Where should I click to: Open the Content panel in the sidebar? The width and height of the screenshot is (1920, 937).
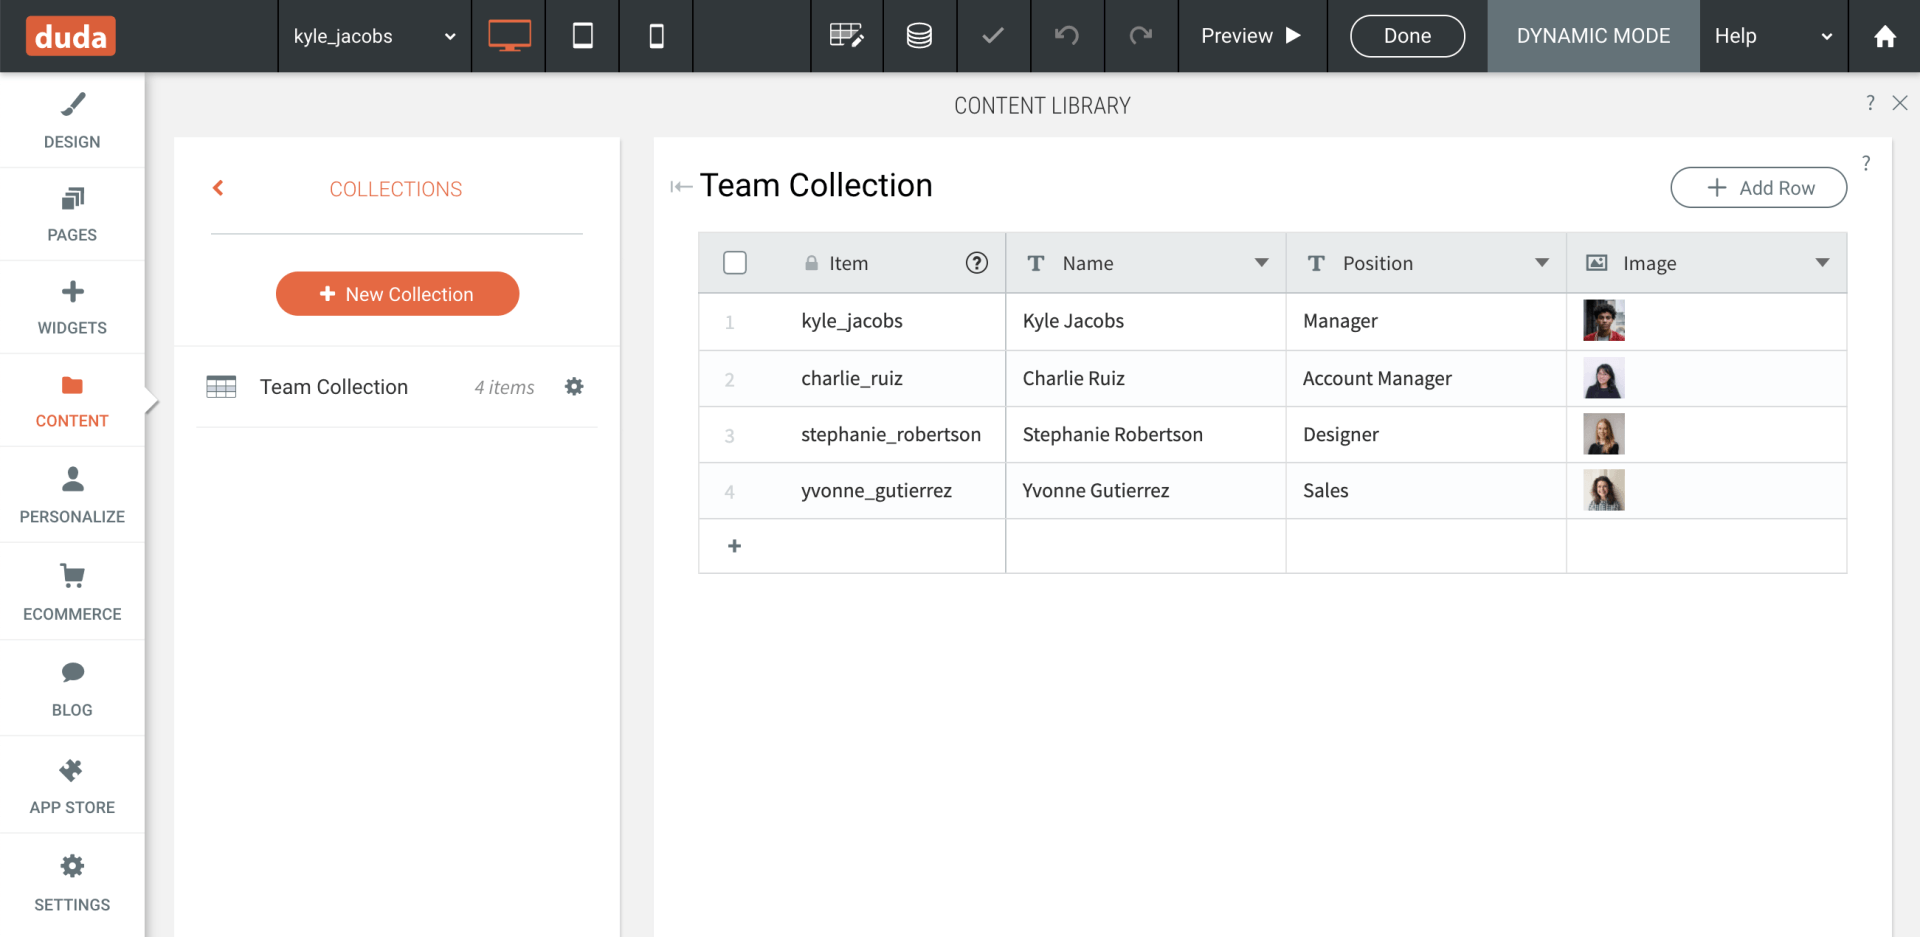[x=71, y=398]
